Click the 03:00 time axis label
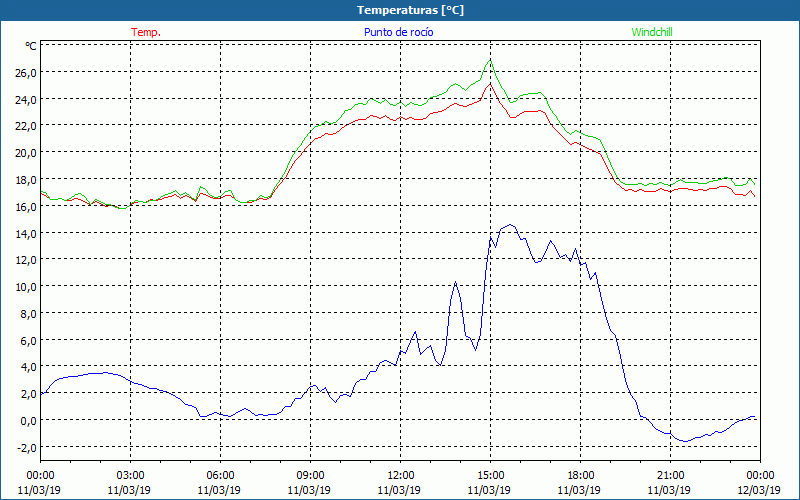The image size is (800, 500). [x=131, y=476]
